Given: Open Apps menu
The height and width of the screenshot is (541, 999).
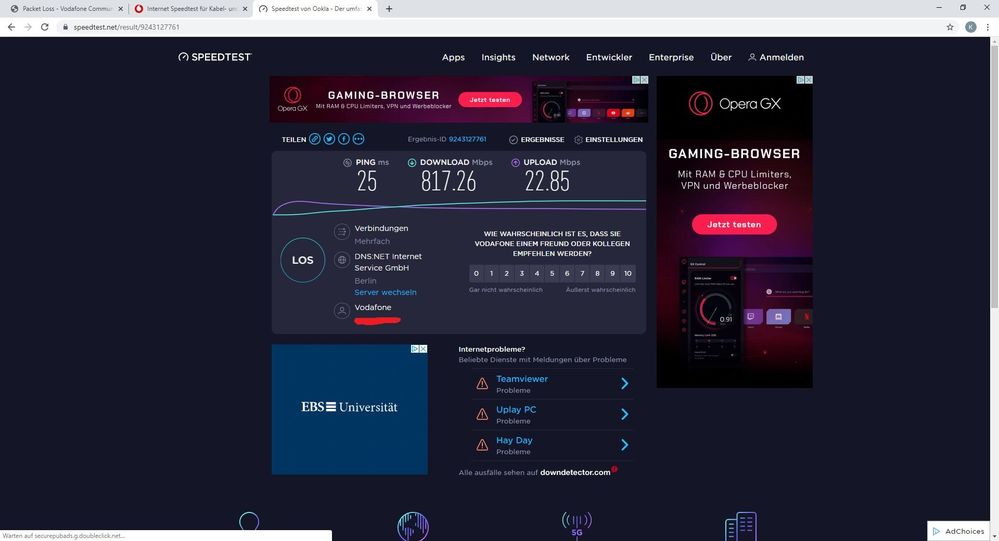Looking at the screenshot, I should click(453, 57).
